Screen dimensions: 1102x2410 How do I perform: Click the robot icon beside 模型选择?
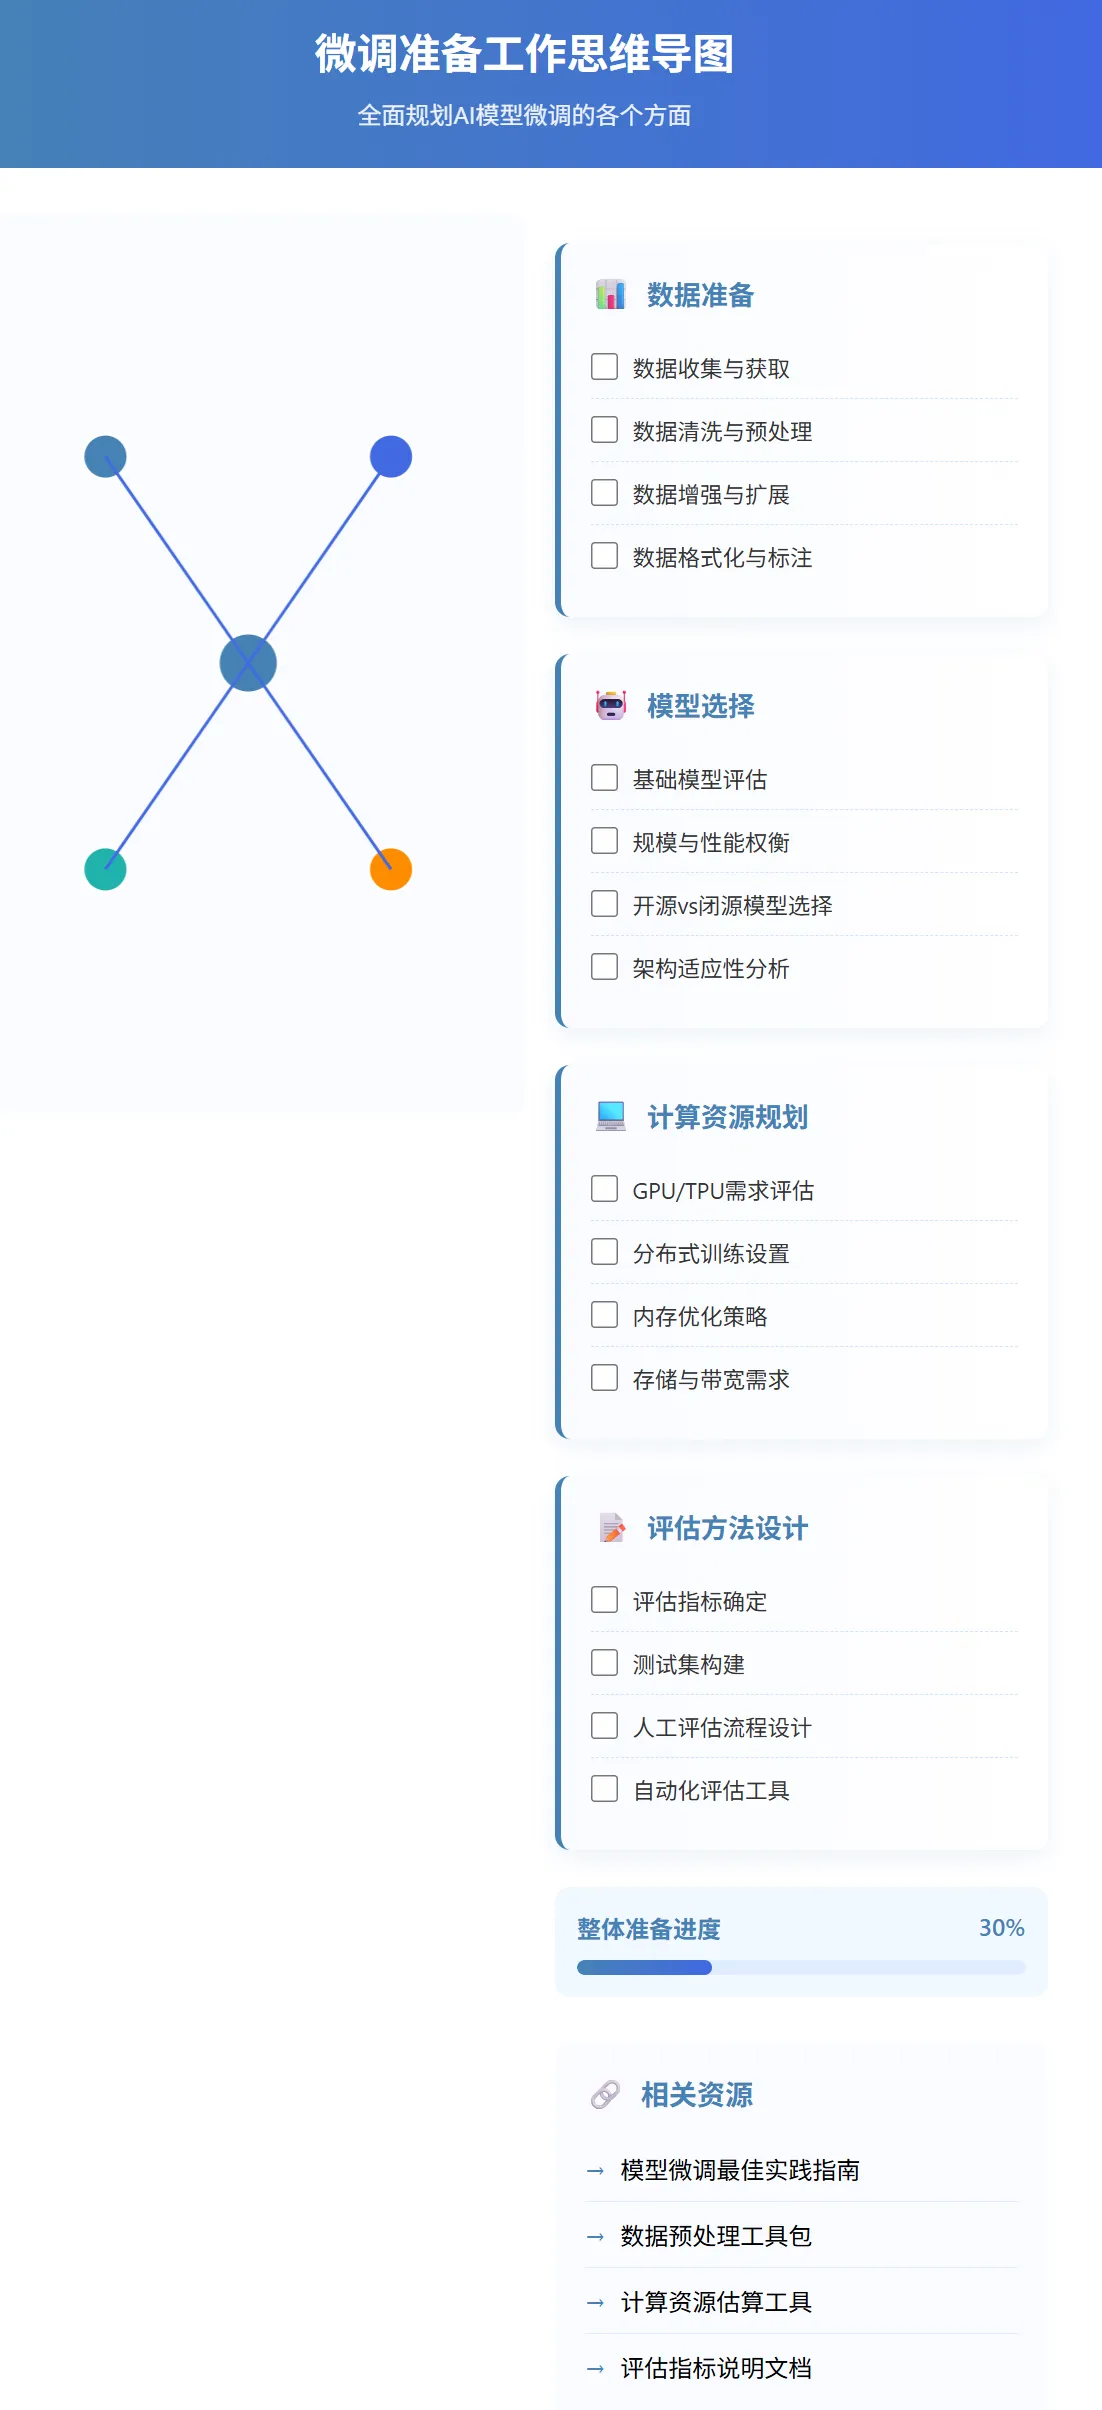[x=611, y=705]
